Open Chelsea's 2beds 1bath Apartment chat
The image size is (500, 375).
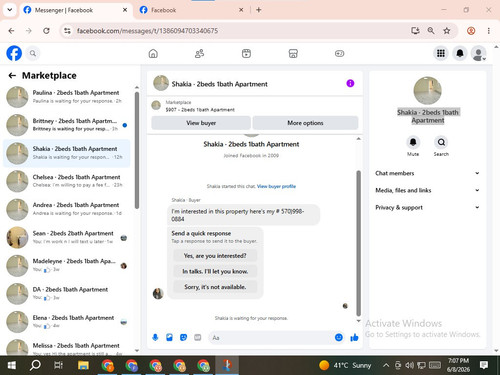pyautogui.click(x=67, y=181)
